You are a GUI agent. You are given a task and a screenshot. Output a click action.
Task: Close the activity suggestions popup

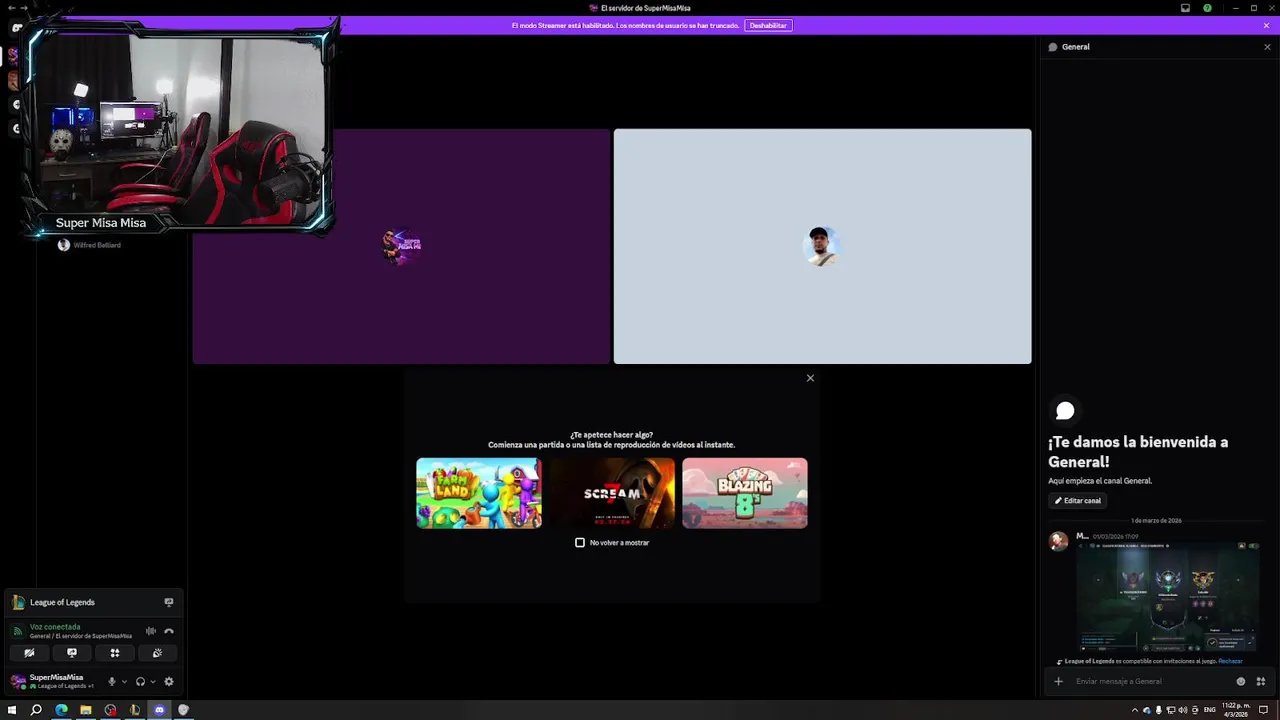pyautogui.click(x=810, y=378)
